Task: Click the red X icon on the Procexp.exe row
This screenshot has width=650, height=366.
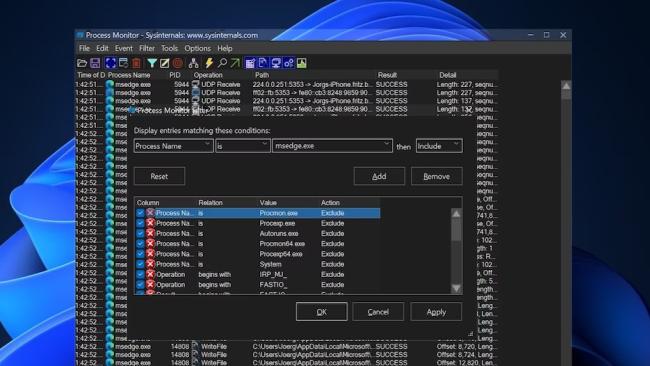Action: pos(150,223)
